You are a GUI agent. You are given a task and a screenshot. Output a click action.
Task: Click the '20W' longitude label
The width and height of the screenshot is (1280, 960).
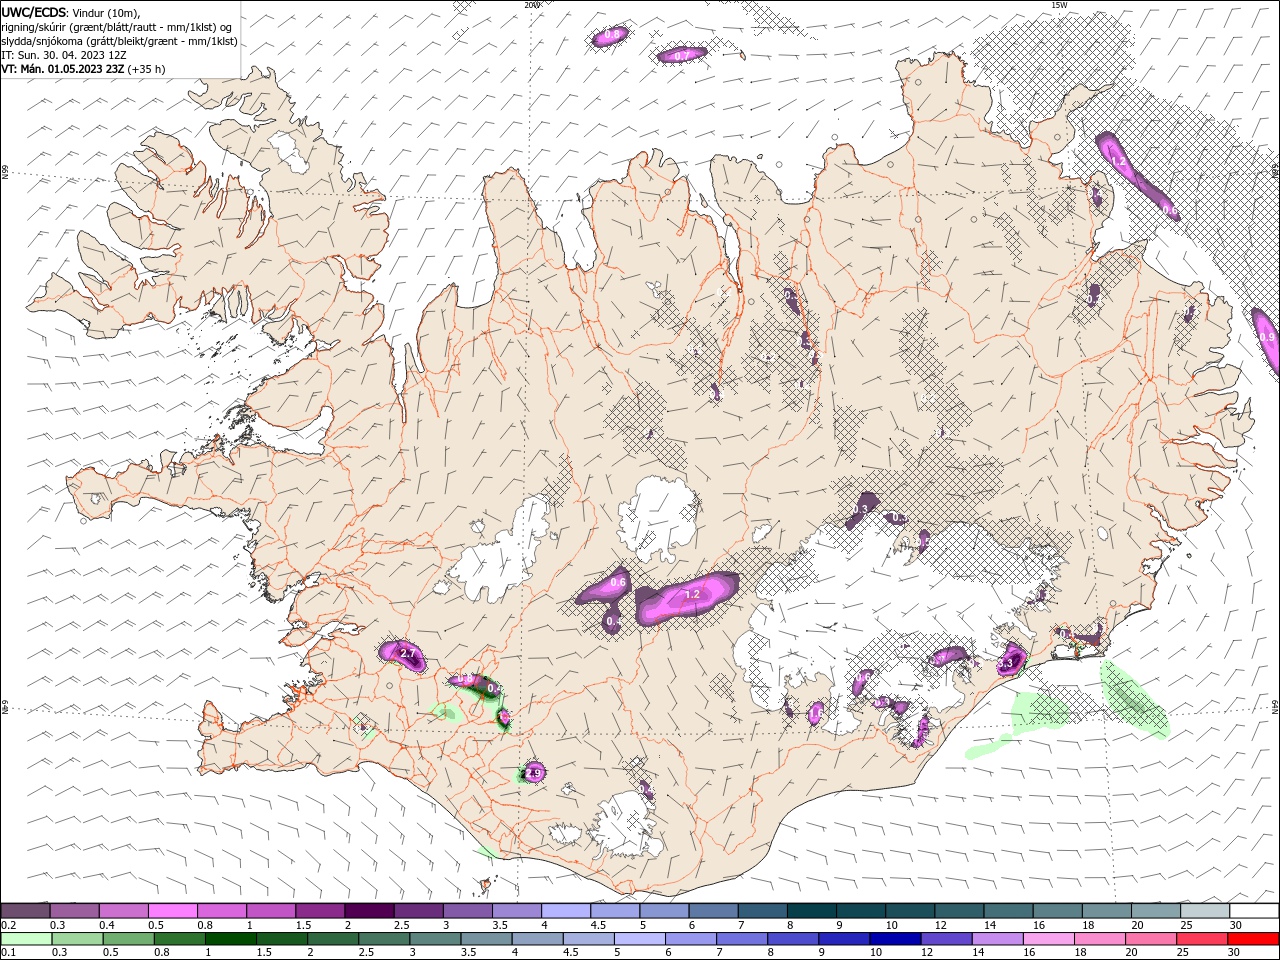tap(532, 5)
